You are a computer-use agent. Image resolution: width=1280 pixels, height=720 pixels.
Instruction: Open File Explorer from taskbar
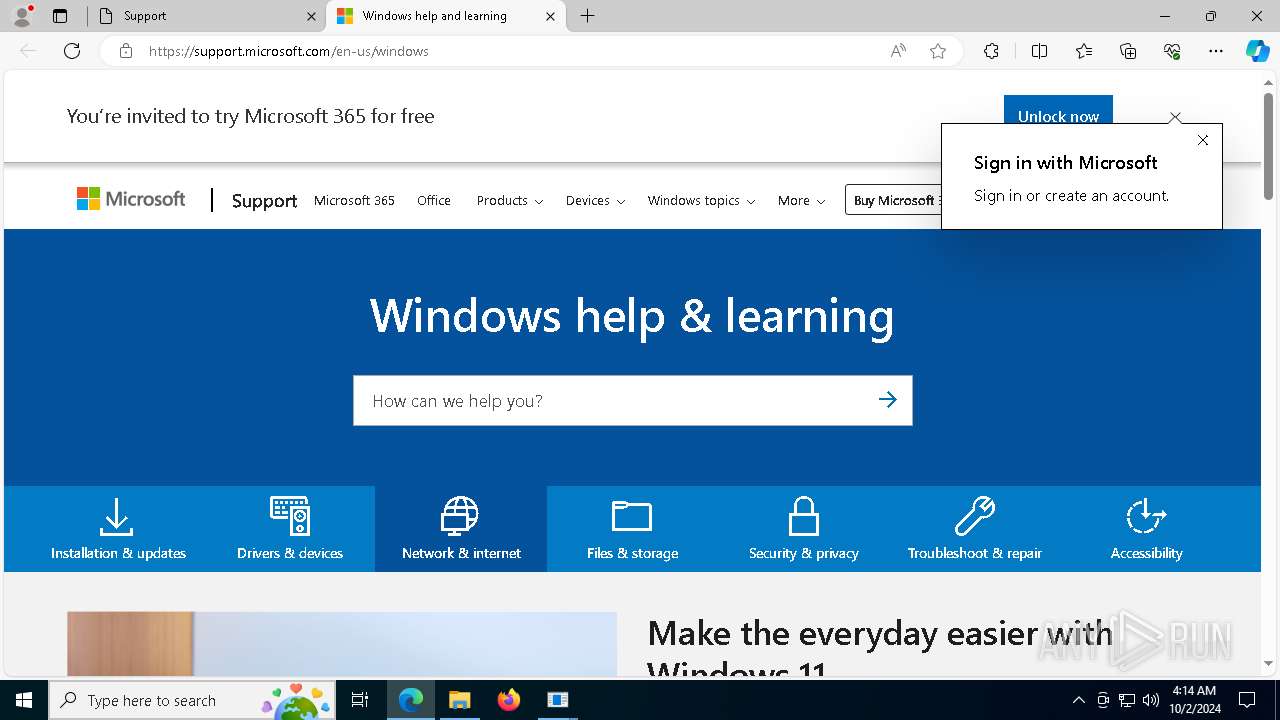click(x=459, y=700)
